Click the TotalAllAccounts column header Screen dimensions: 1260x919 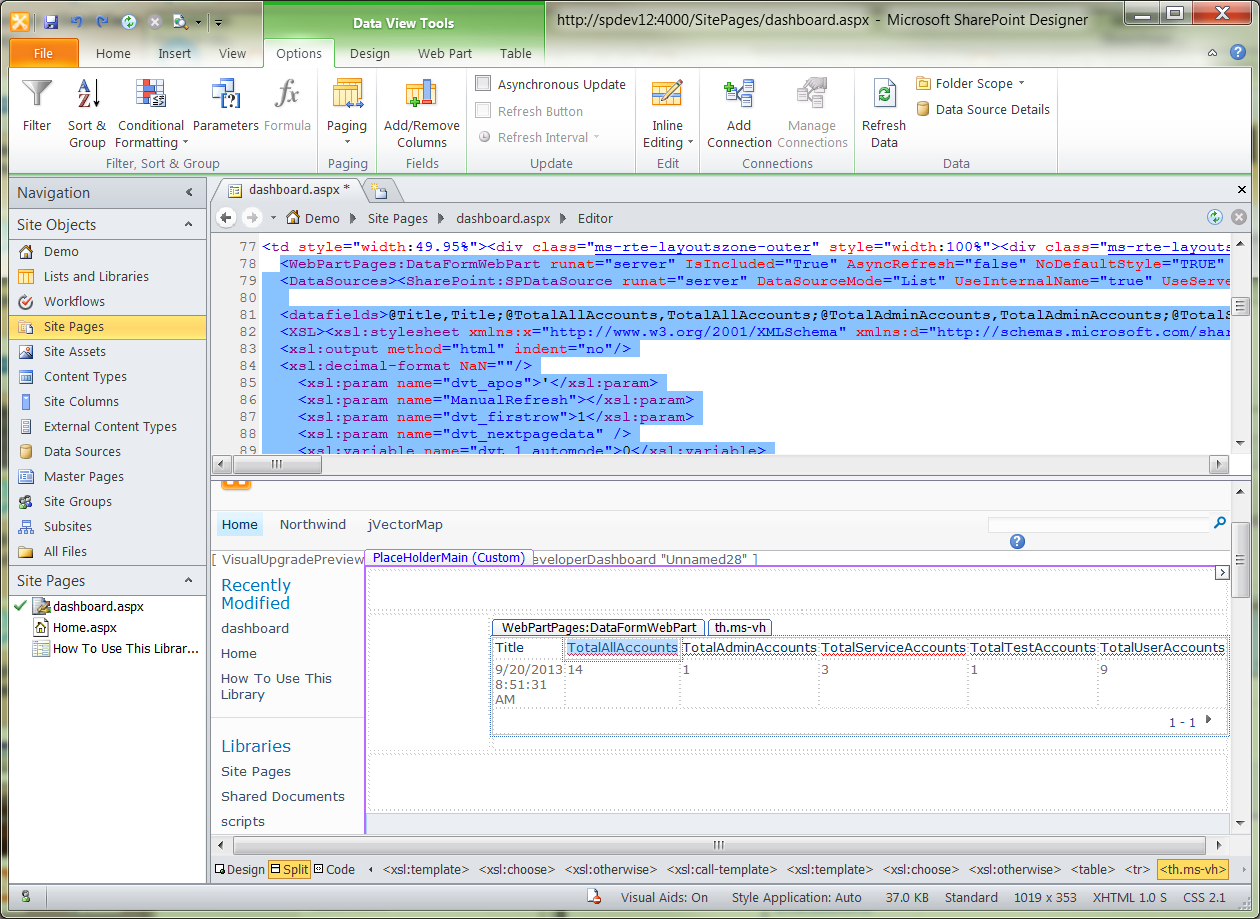point(622,647)
